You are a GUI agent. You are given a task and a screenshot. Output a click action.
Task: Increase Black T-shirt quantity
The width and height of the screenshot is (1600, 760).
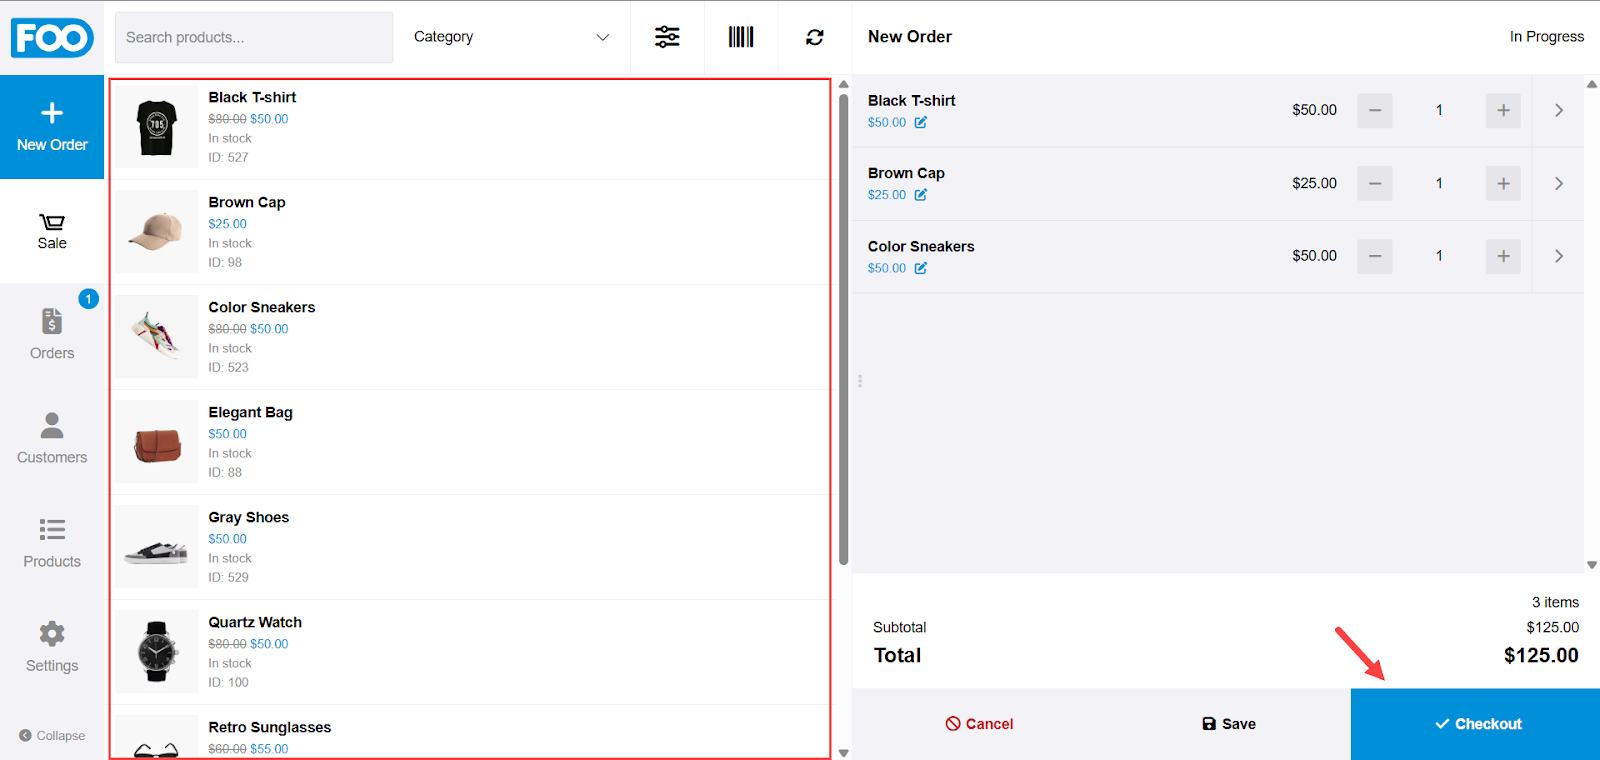[1503, 110]
